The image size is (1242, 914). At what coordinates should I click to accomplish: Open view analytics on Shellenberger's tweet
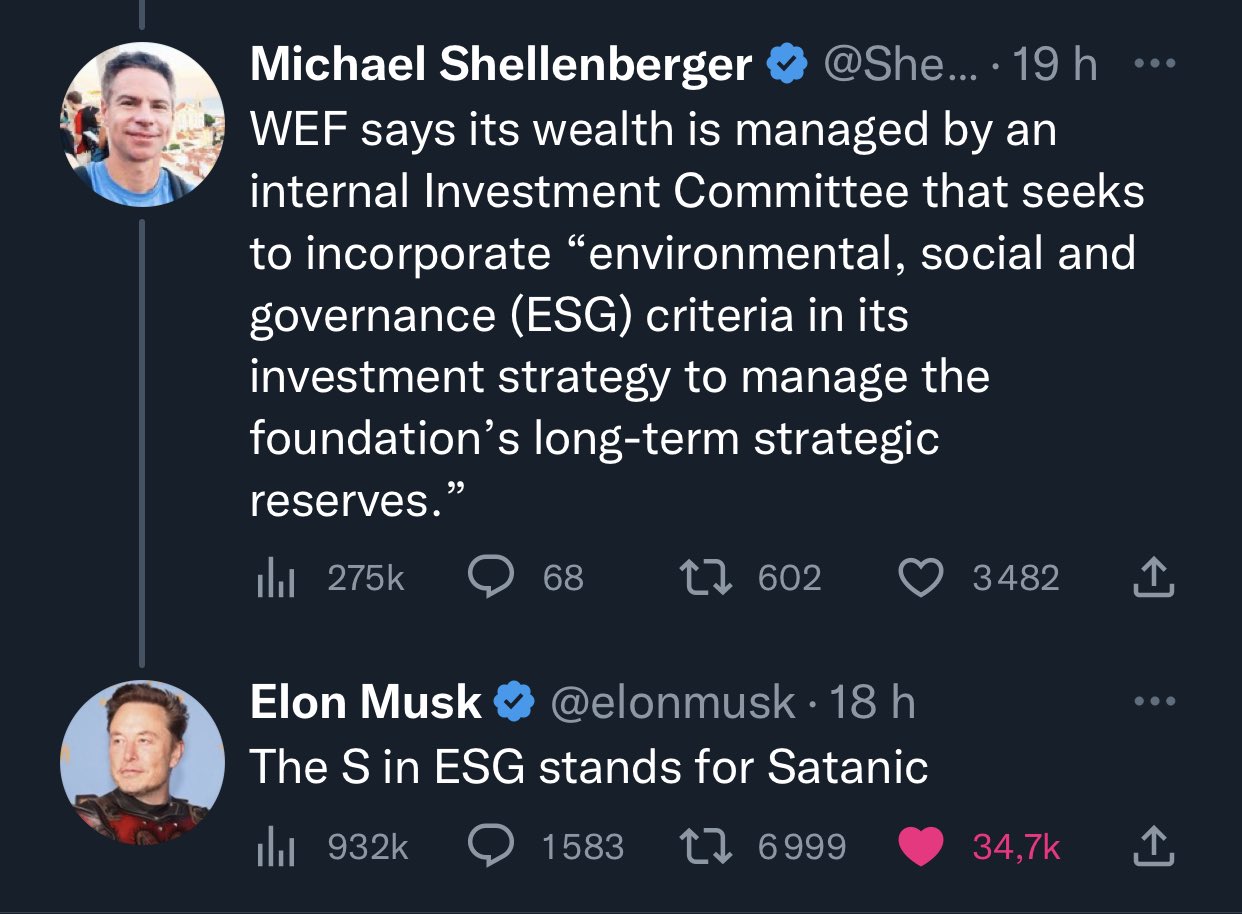click(x=275, y=577)
